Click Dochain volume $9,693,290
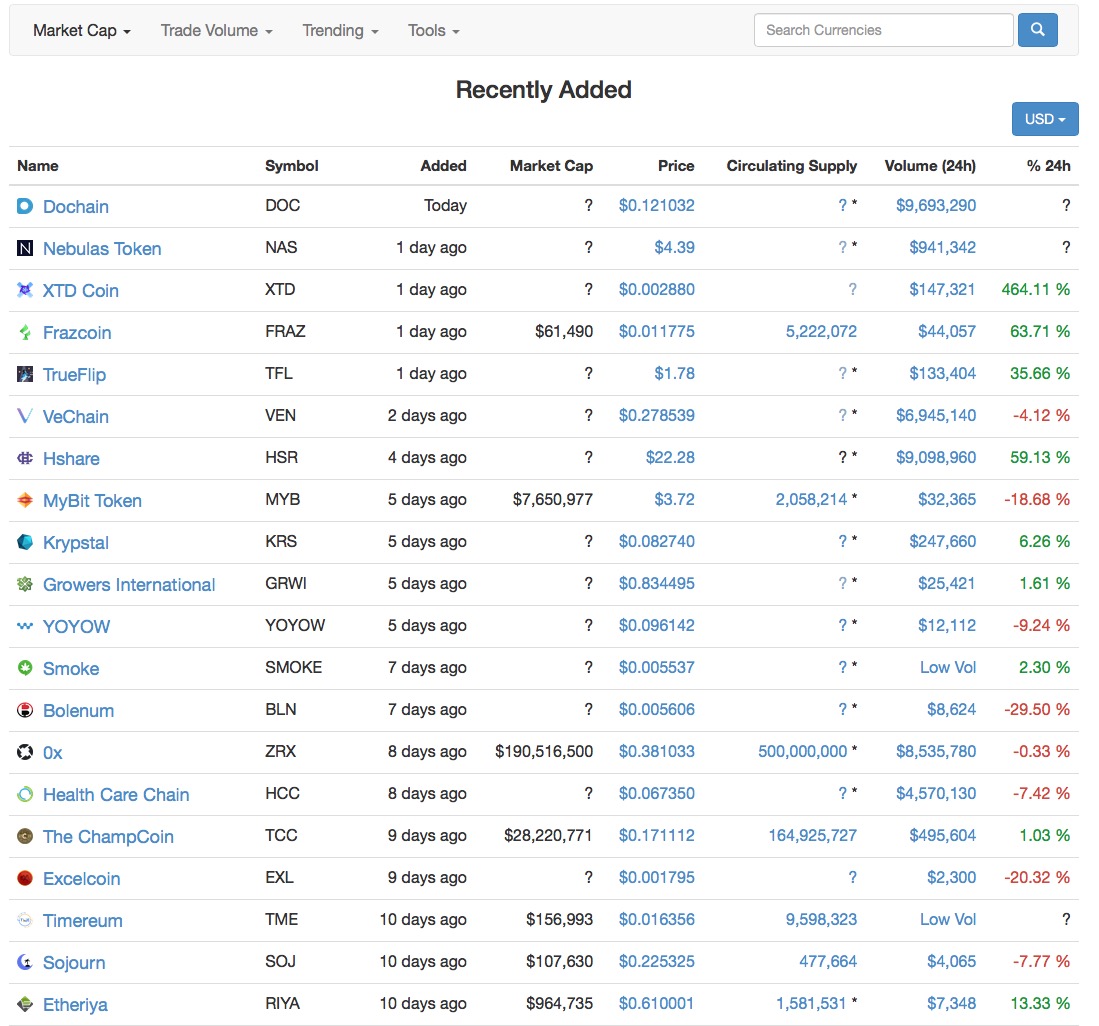Screen dimensions: 1099x1026 pos(936,205)
